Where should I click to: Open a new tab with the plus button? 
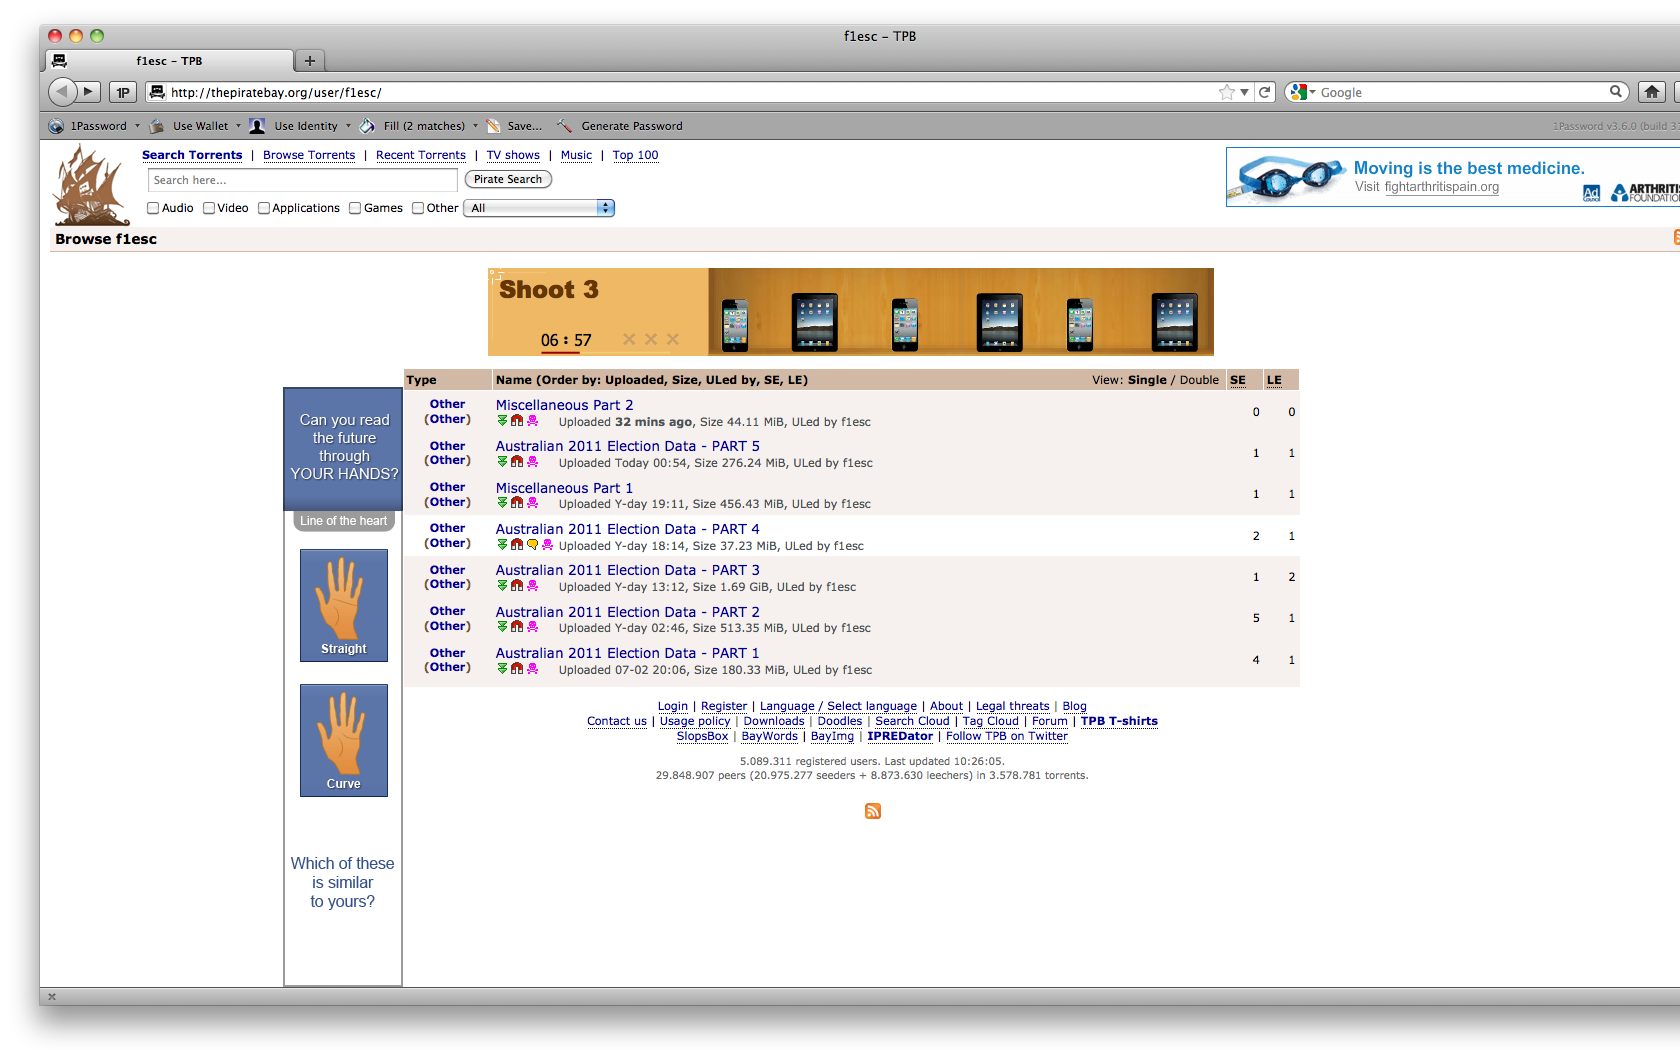(x=310, y=61)
